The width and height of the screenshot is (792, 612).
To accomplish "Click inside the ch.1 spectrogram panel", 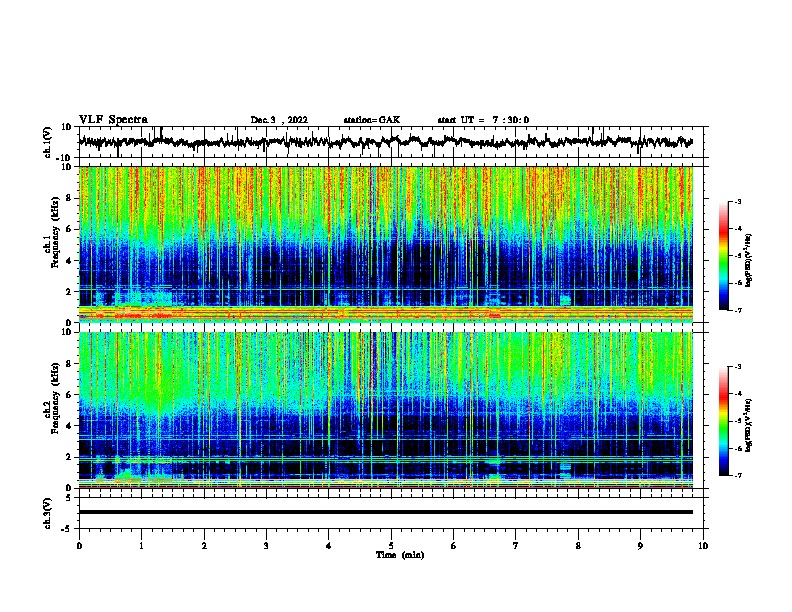I will 386,244.
